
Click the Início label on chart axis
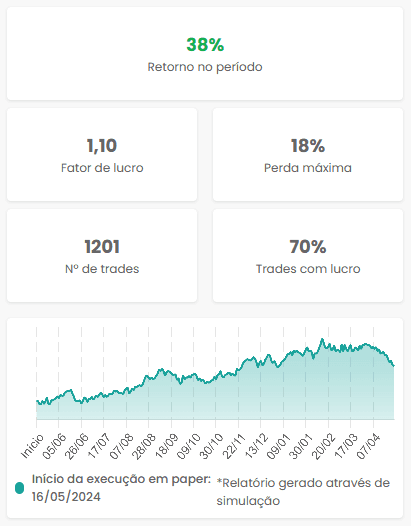tap(32, 446)
